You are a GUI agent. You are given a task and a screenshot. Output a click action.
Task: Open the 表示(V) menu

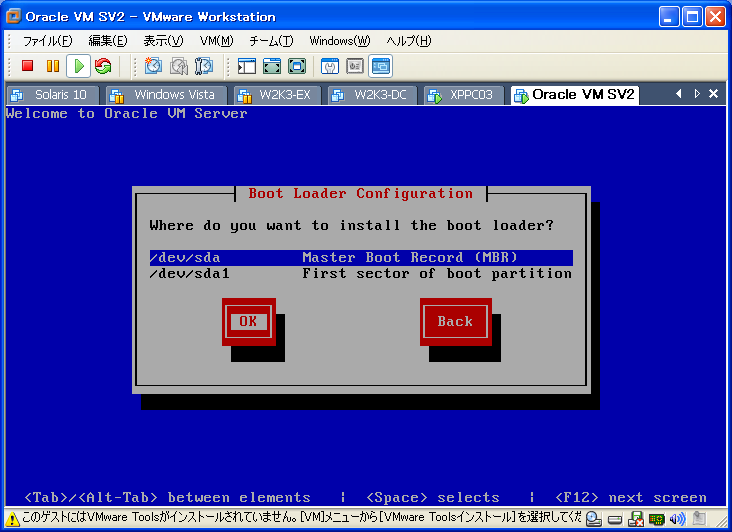163,41
